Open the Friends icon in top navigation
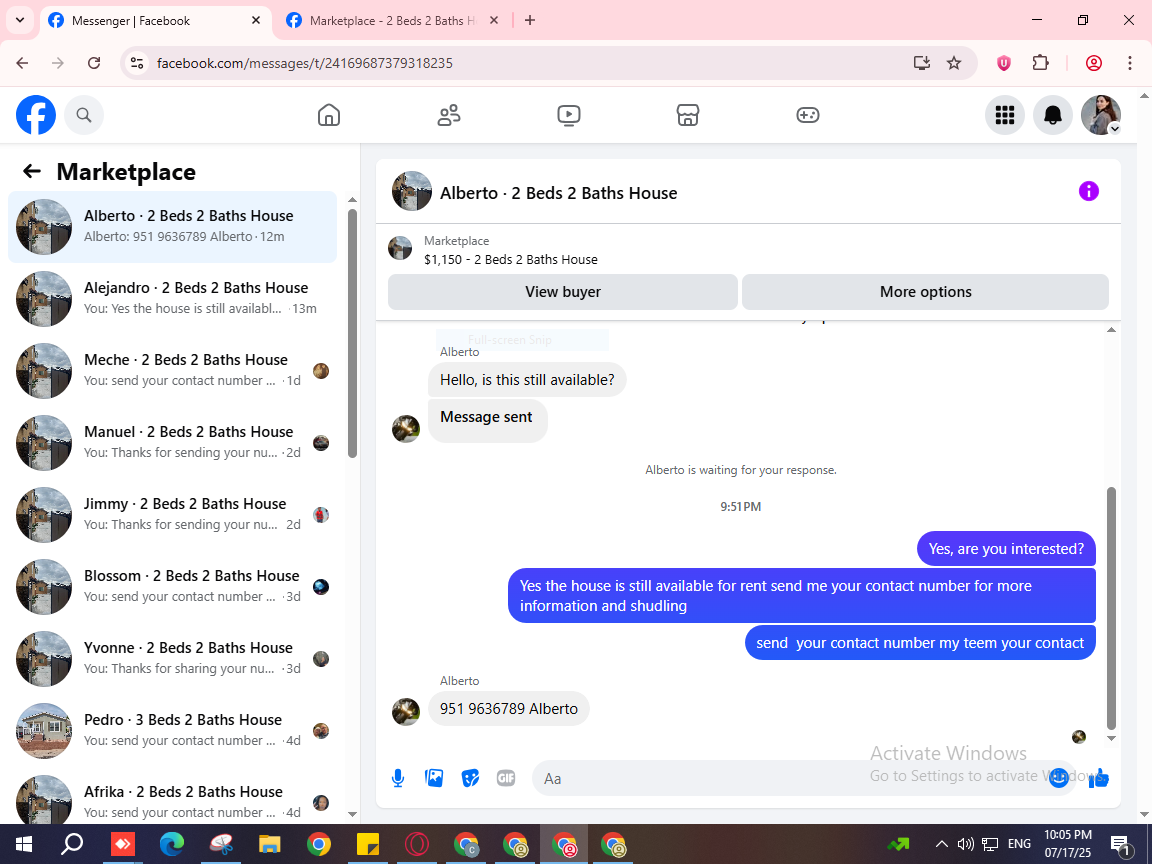The width and height of the screenshot is (1152, 864). click(449, 115)
